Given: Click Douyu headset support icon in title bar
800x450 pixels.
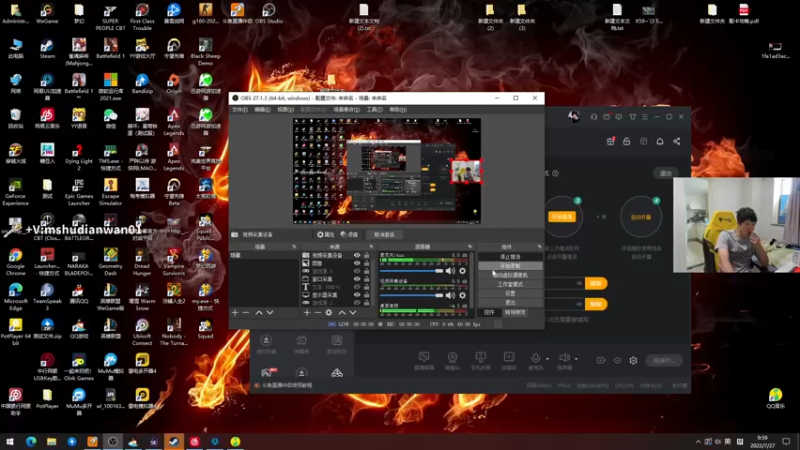Looking at the screenshot, I should coord(594,117).
